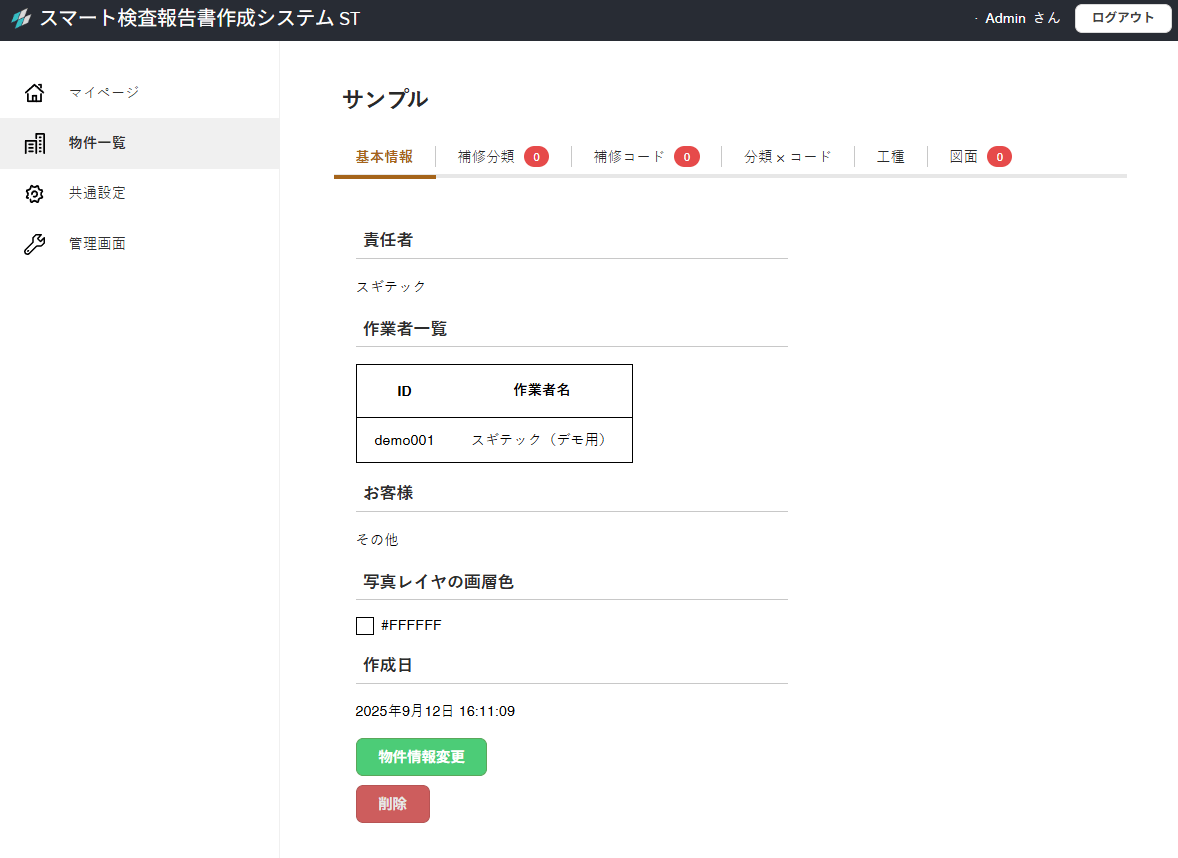Click the app logo icon in header
The image size is (1178, 858).
[x=21, y=19]
